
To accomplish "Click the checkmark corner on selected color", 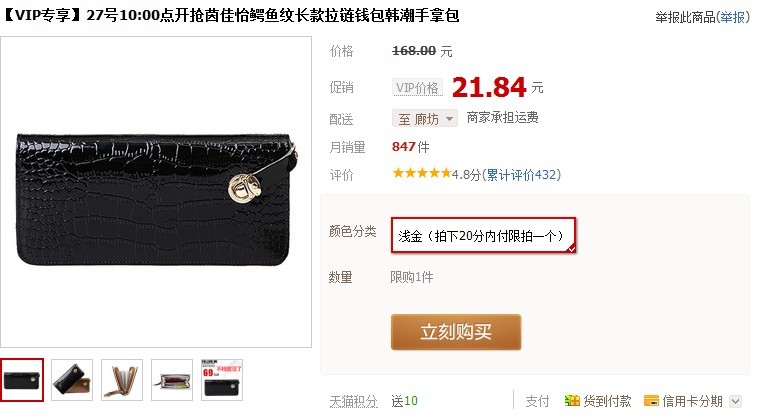I will click(571, 249).
